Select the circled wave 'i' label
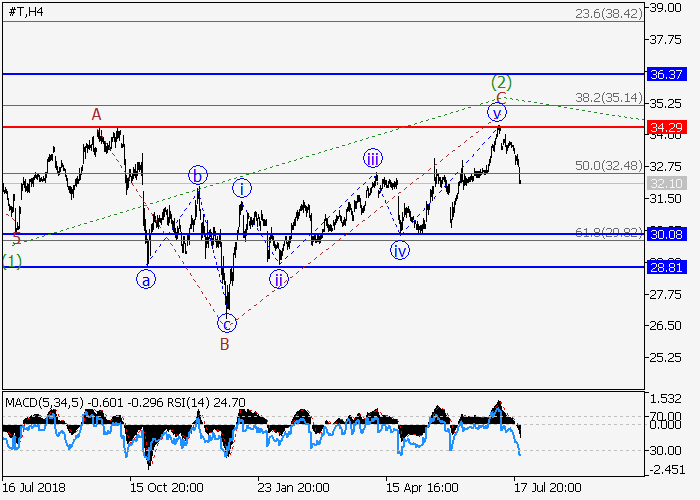700x500 pixels. (242, 187)
